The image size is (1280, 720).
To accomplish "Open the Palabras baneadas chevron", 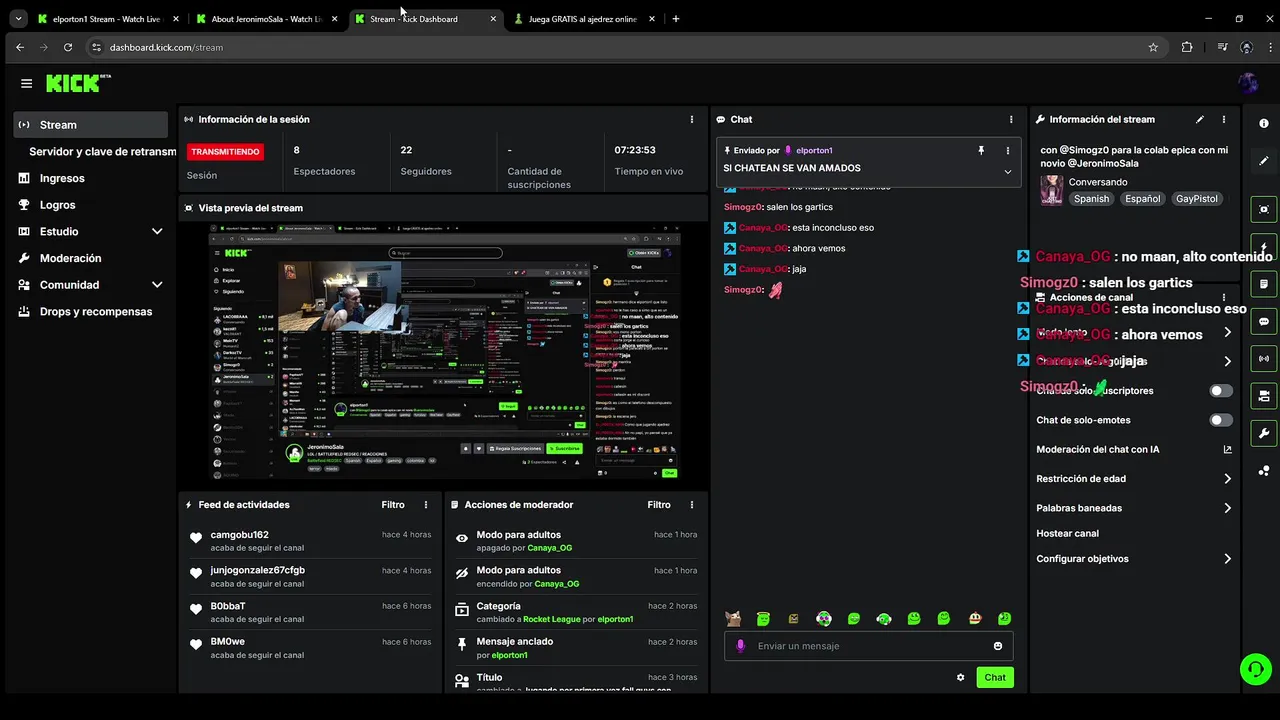I will (x=1228, y=508).
